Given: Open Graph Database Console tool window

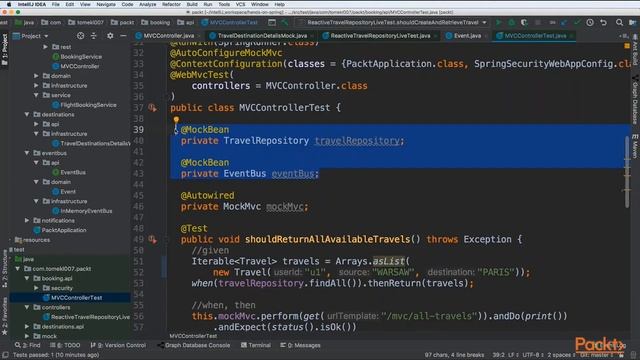Looking at the screenshot, I should (x=194, y=345).
